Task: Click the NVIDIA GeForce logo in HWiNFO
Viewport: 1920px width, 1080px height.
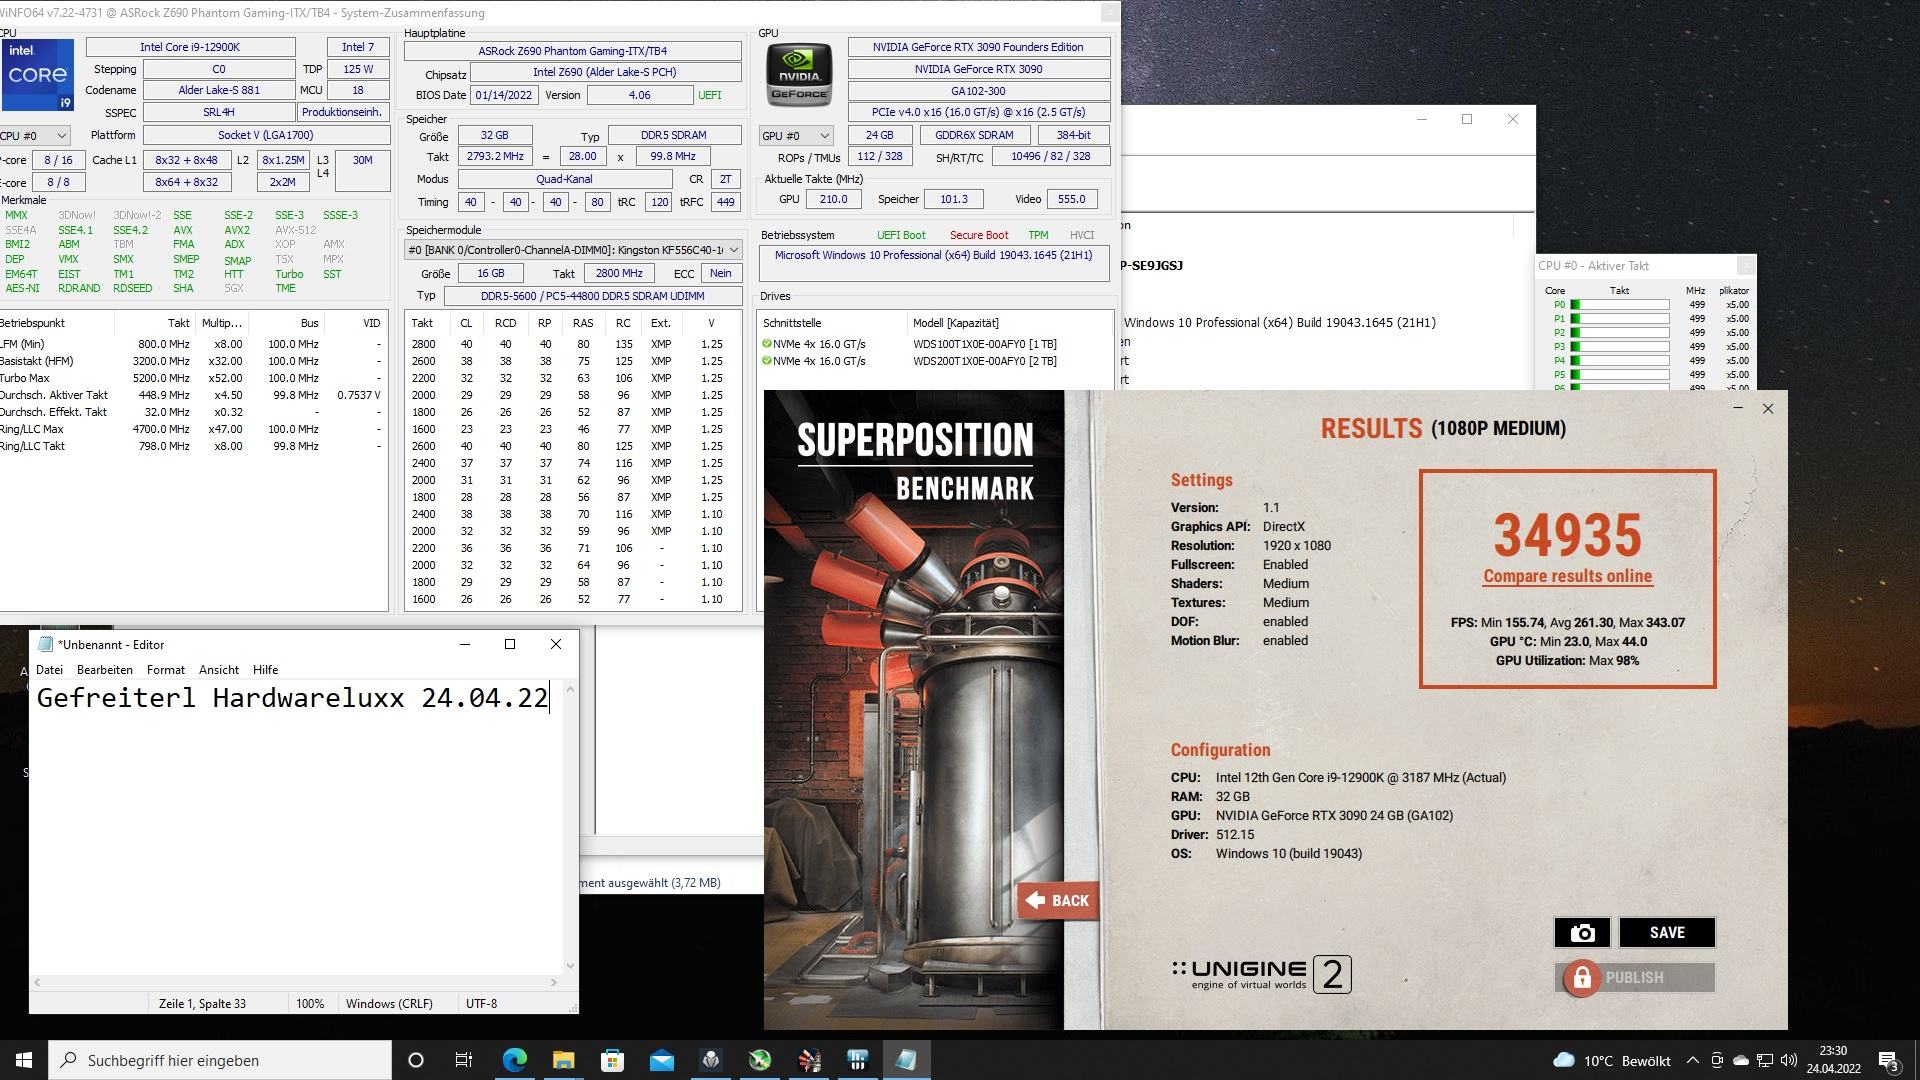Action: tap(799, 75)
